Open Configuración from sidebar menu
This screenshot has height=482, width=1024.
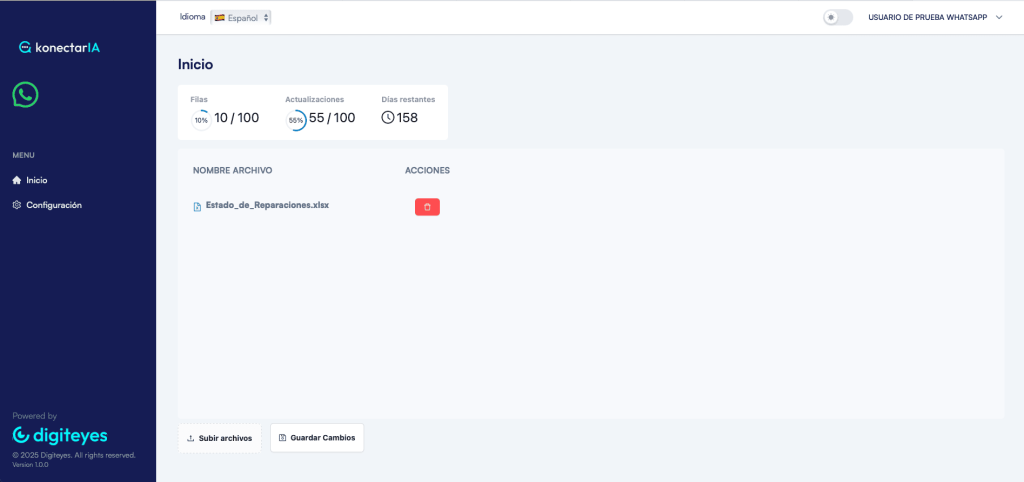(53, 205)
